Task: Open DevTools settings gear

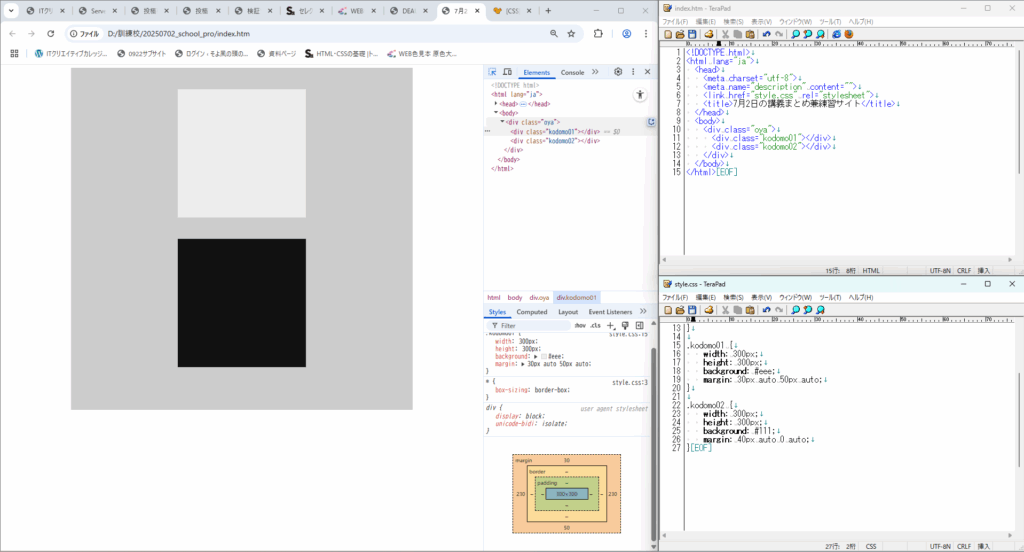Action: pyautogui.click(x=618, y=72)
